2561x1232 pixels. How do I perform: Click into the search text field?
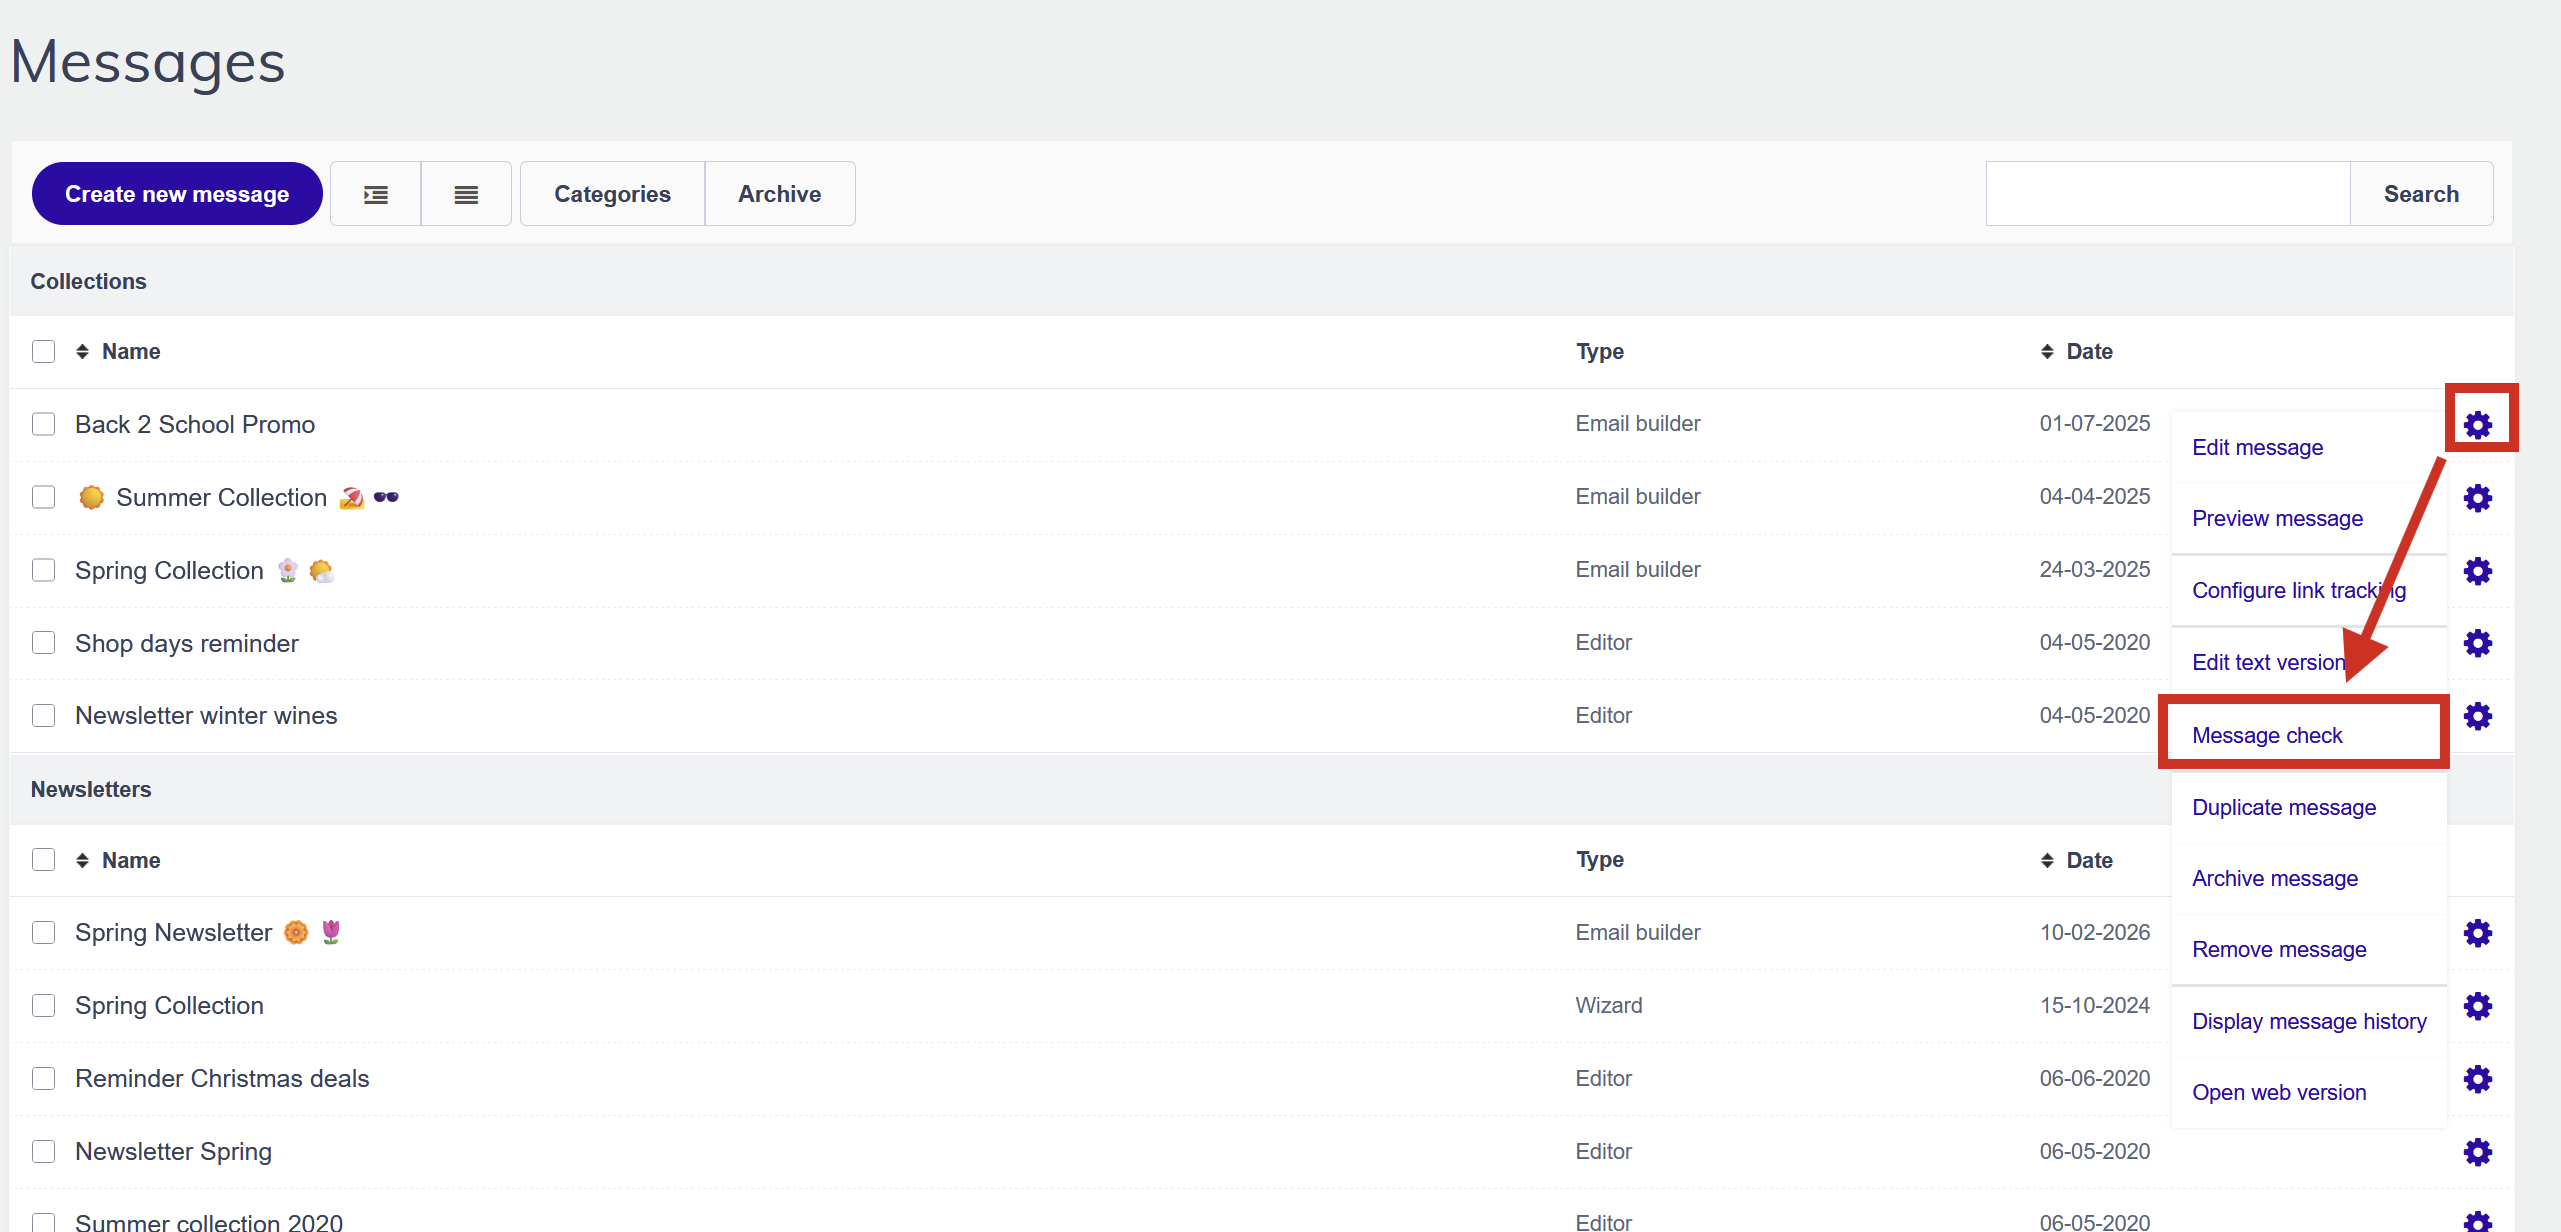click(x=2167, y=194)
